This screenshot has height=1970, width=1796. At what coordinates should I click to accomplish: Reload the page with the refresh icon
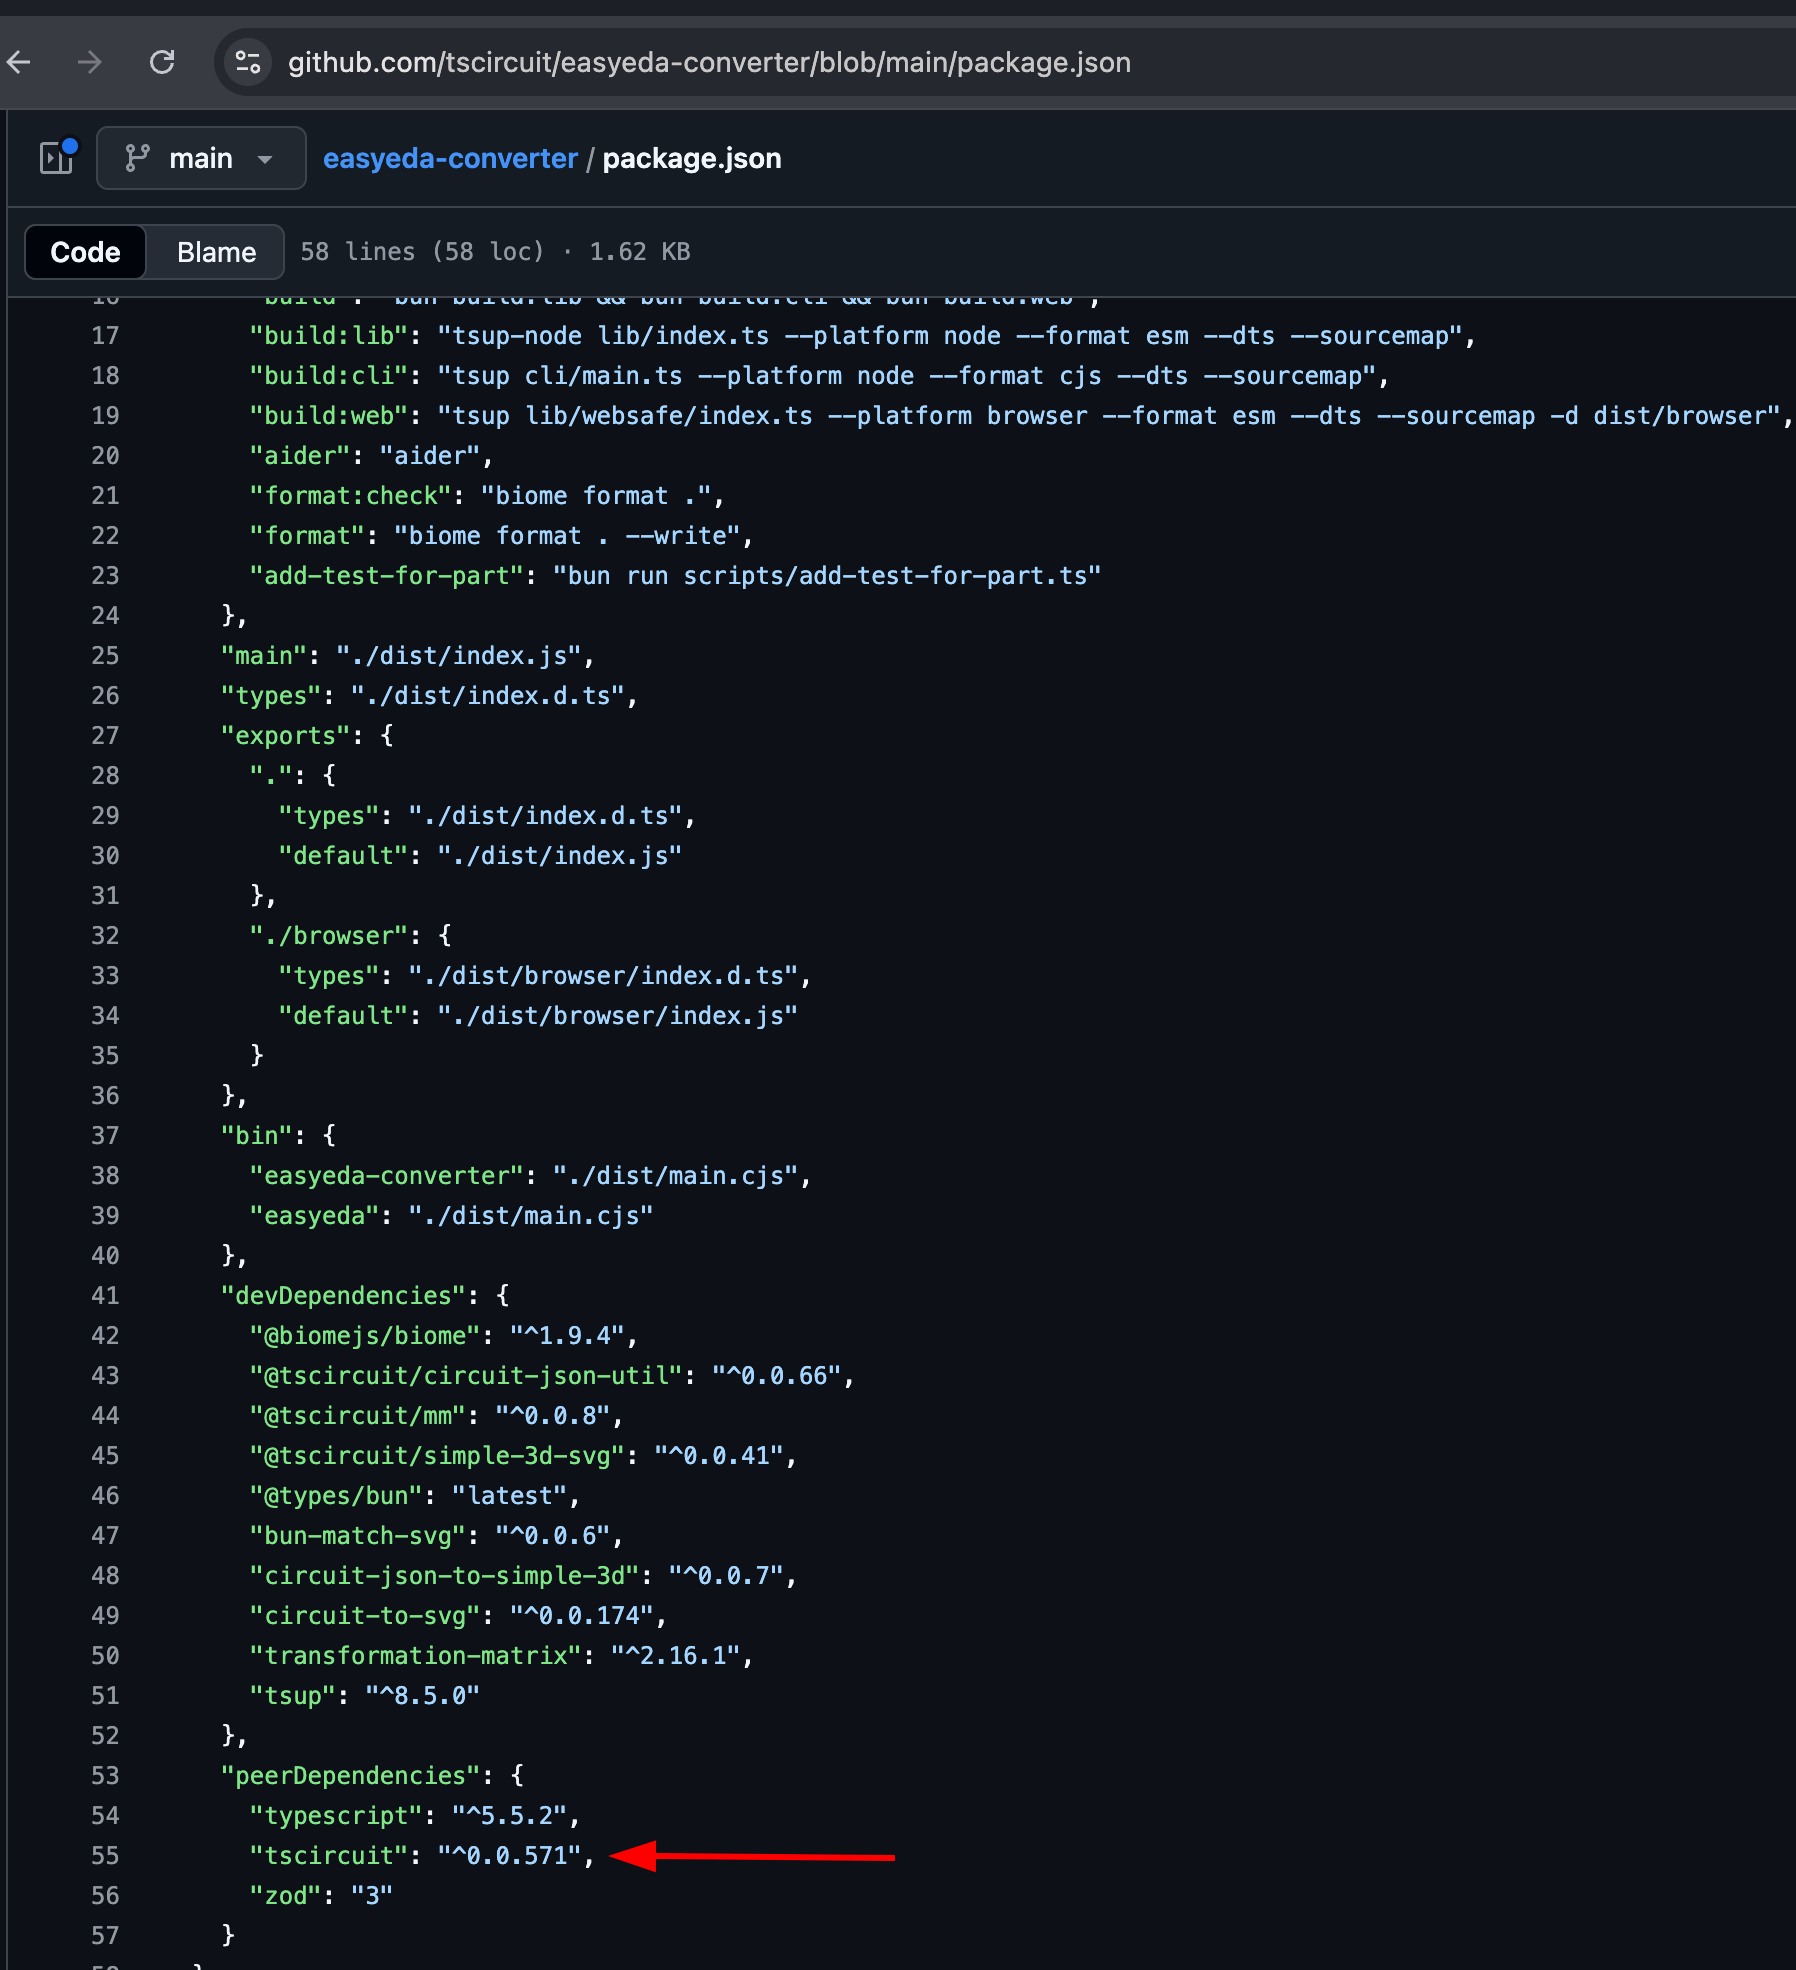click(x=162, y=62)
